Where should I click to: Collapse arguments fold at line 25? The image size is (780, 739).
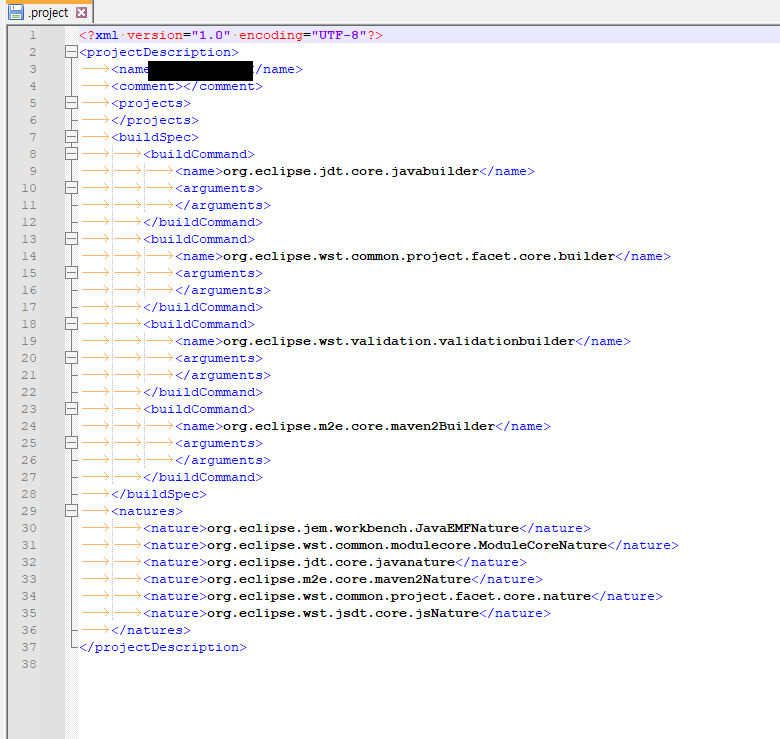pos(72,443)
